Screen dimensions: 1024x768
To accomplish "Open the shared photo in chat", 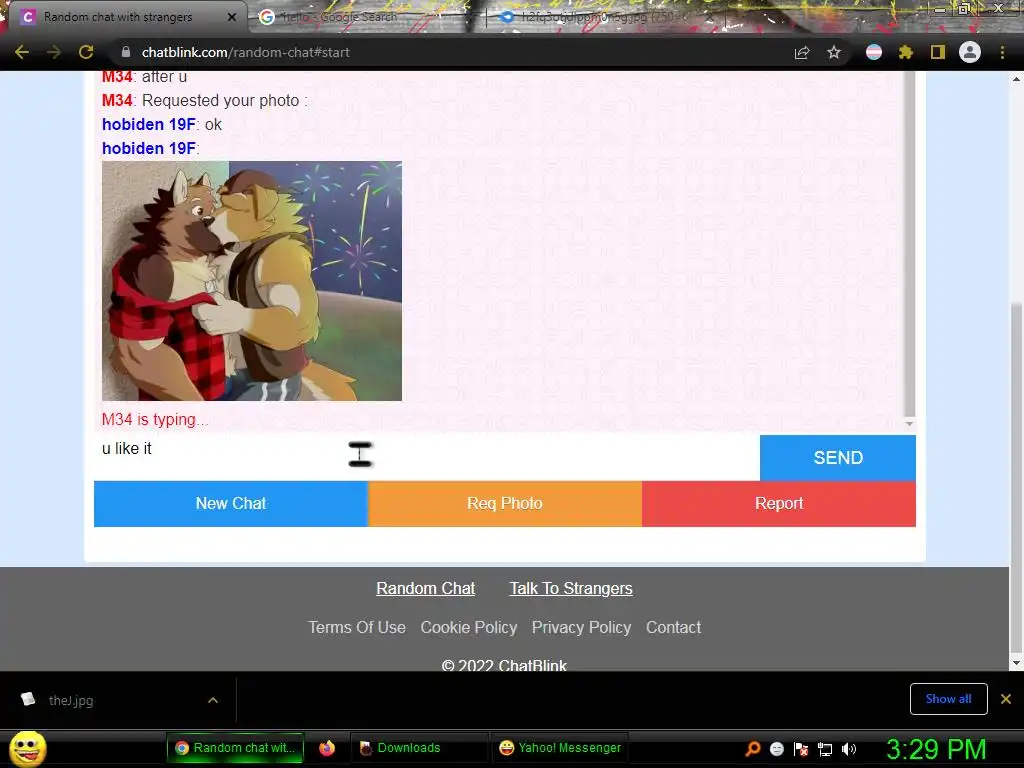I will click(252, 281).
